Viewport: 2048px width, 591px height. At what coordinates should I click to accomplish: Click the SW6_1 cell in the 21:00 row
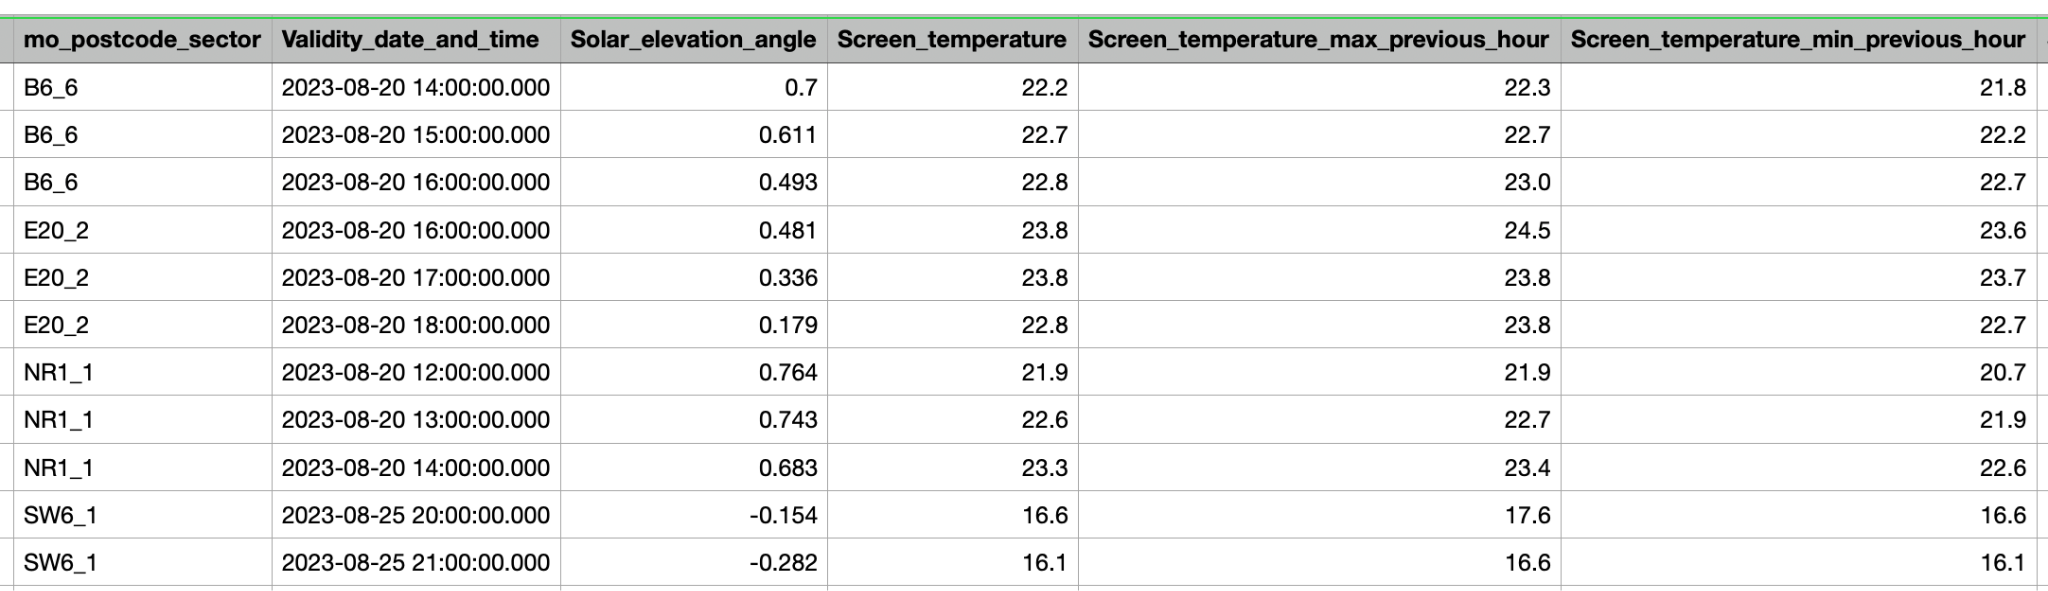(142, 562)
